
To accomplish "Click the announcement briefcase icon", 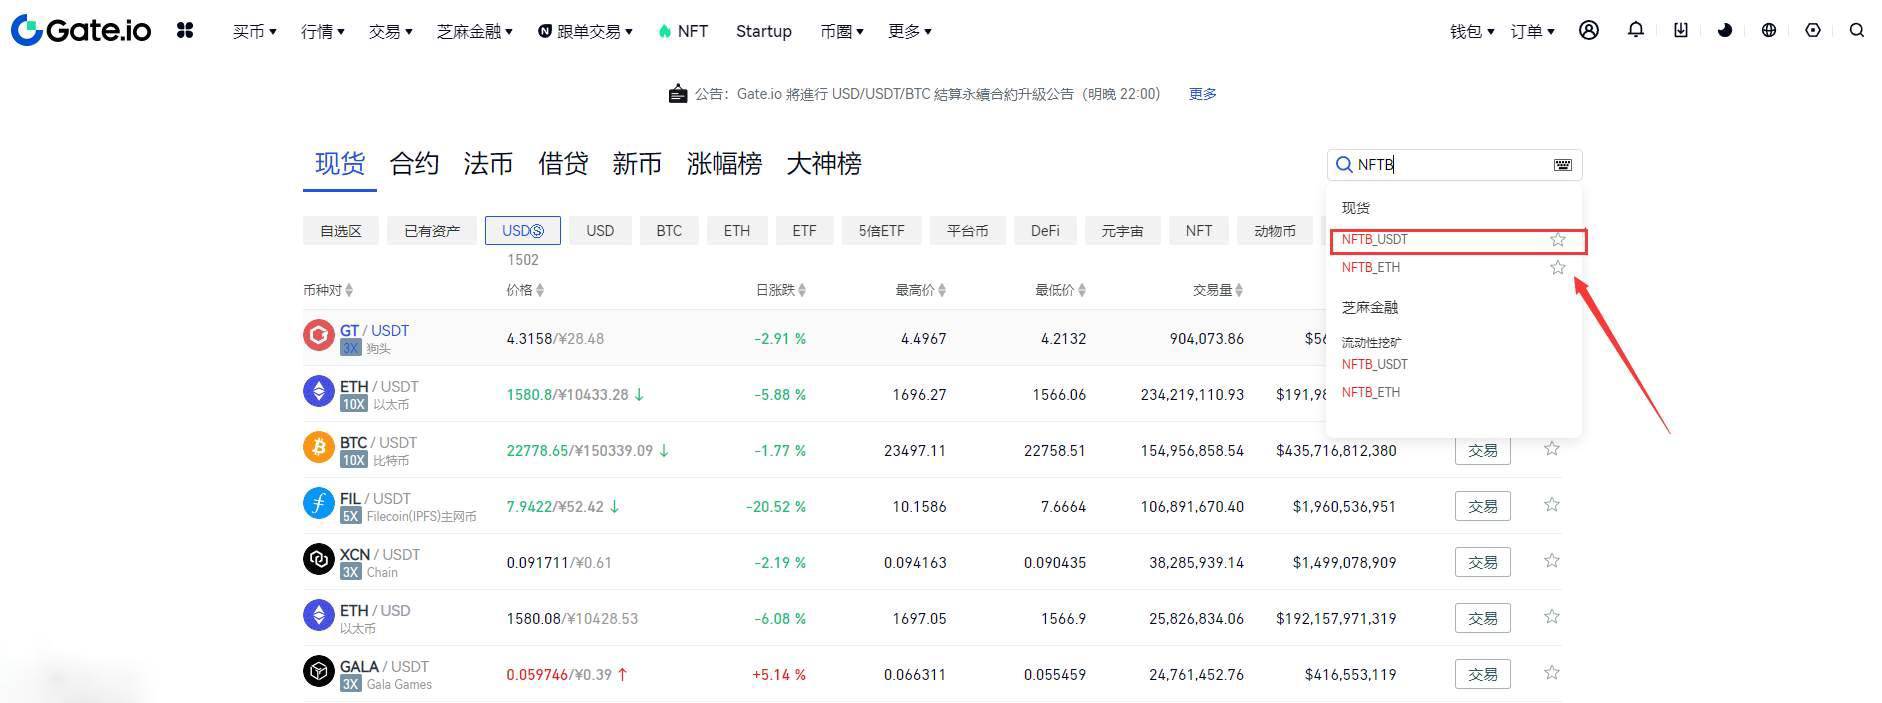I will (678, 94).
